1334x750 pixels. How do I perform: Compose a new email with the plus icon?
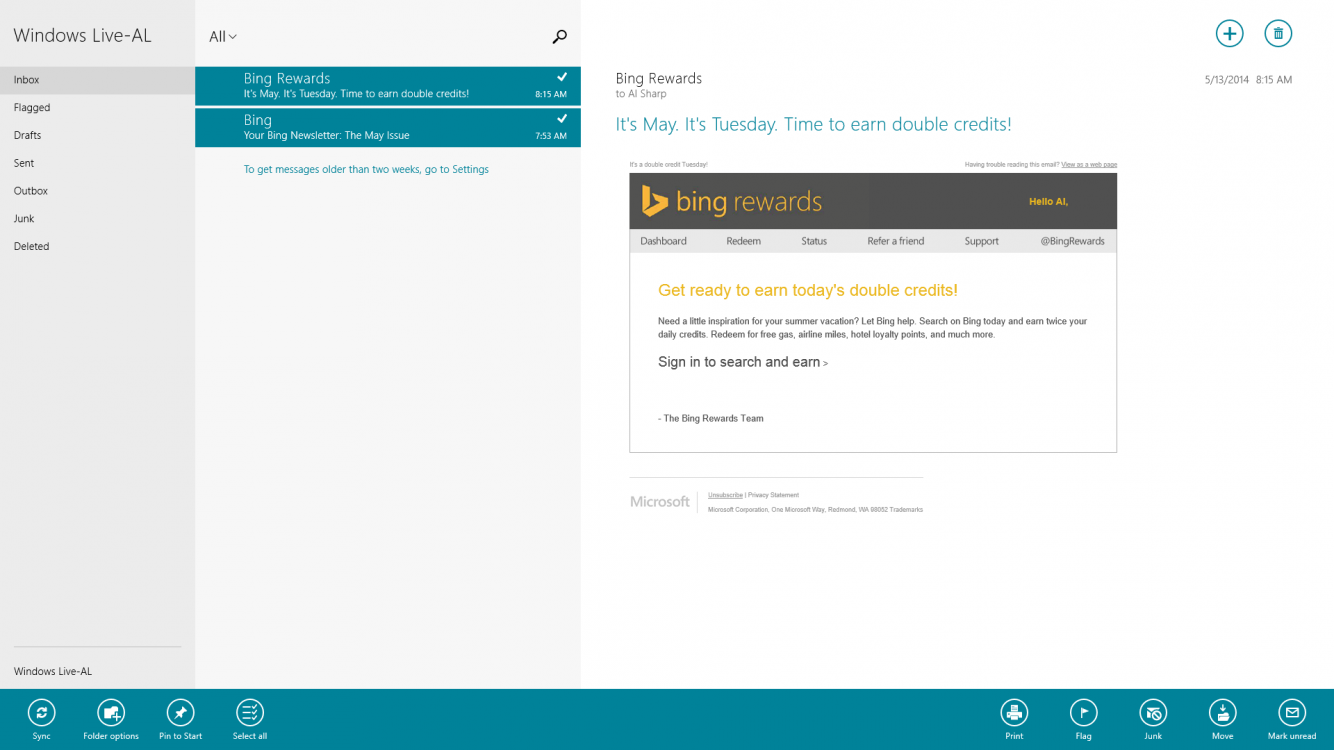(x=1229, y=33)
